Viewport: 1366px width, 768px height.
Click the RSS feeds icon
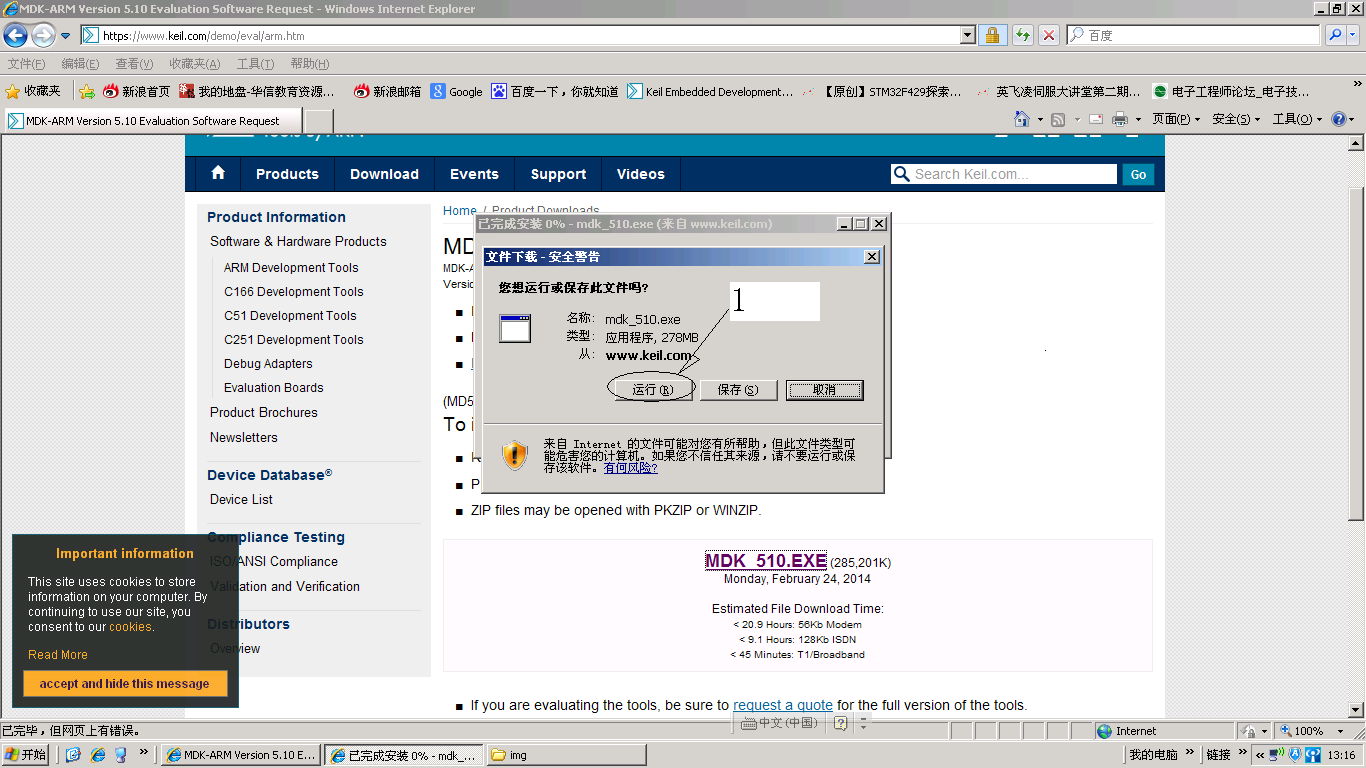pyautogui.click(x=1058, y=119)
